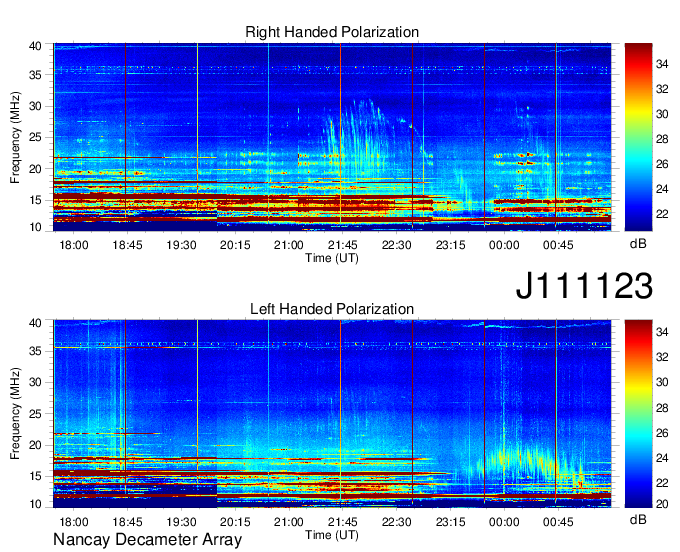Click the 40 MHz frequency tick of Right Handed plot
The width and height of the screenshot is (680, 552).
[35, 46]
